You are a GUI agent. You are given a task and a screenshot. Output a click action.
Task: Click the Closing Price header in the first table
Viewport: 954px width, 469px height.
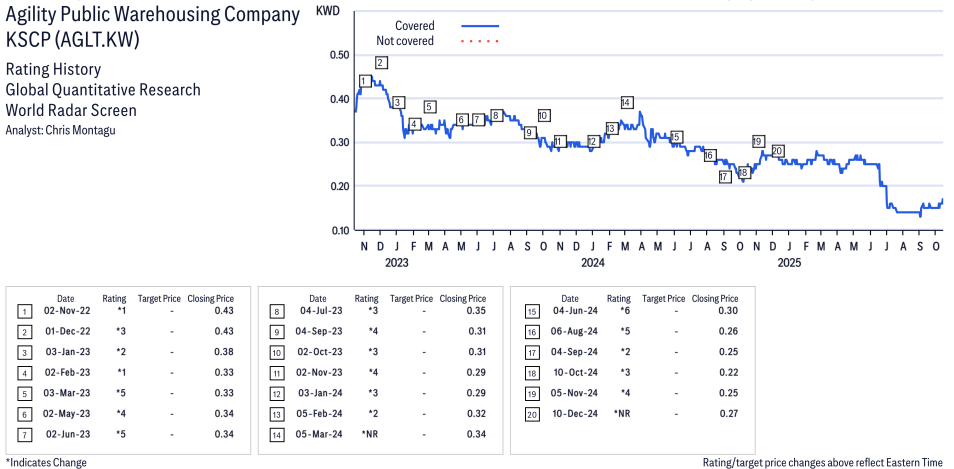click(x=210, y=298)
